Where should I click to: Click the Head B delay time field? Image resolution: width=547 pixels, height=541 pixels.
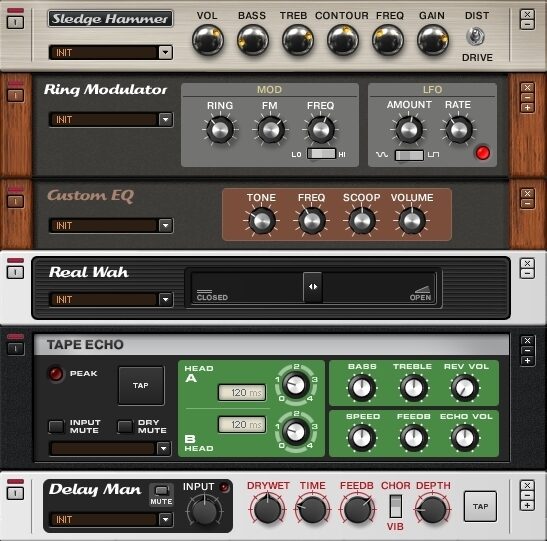point(242,424)
